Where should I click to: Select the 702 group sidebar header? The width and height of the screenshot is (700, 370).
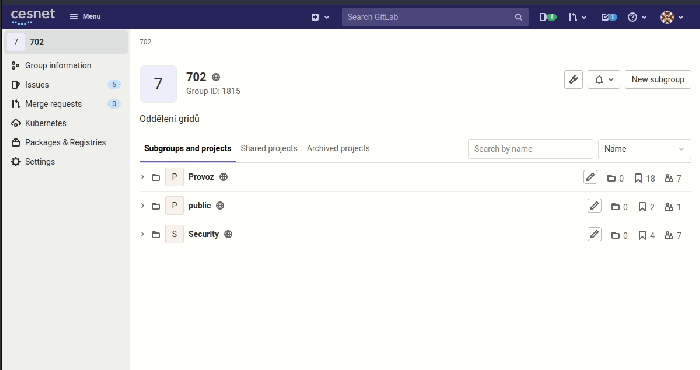[67, 42]
